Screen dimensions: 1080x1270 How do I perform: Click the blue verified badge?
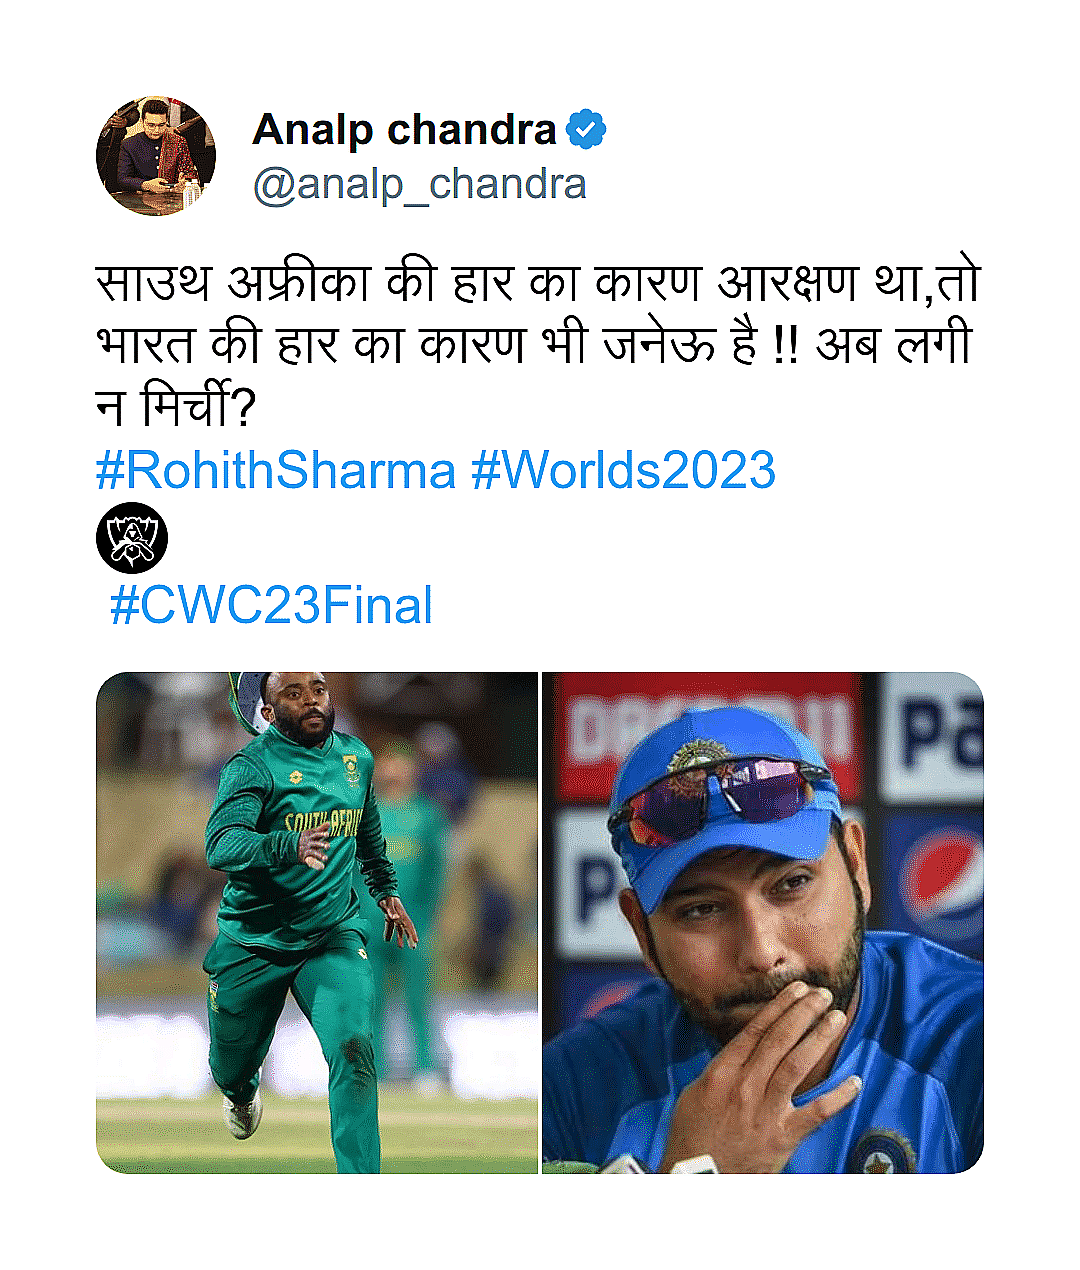[586, 130]
